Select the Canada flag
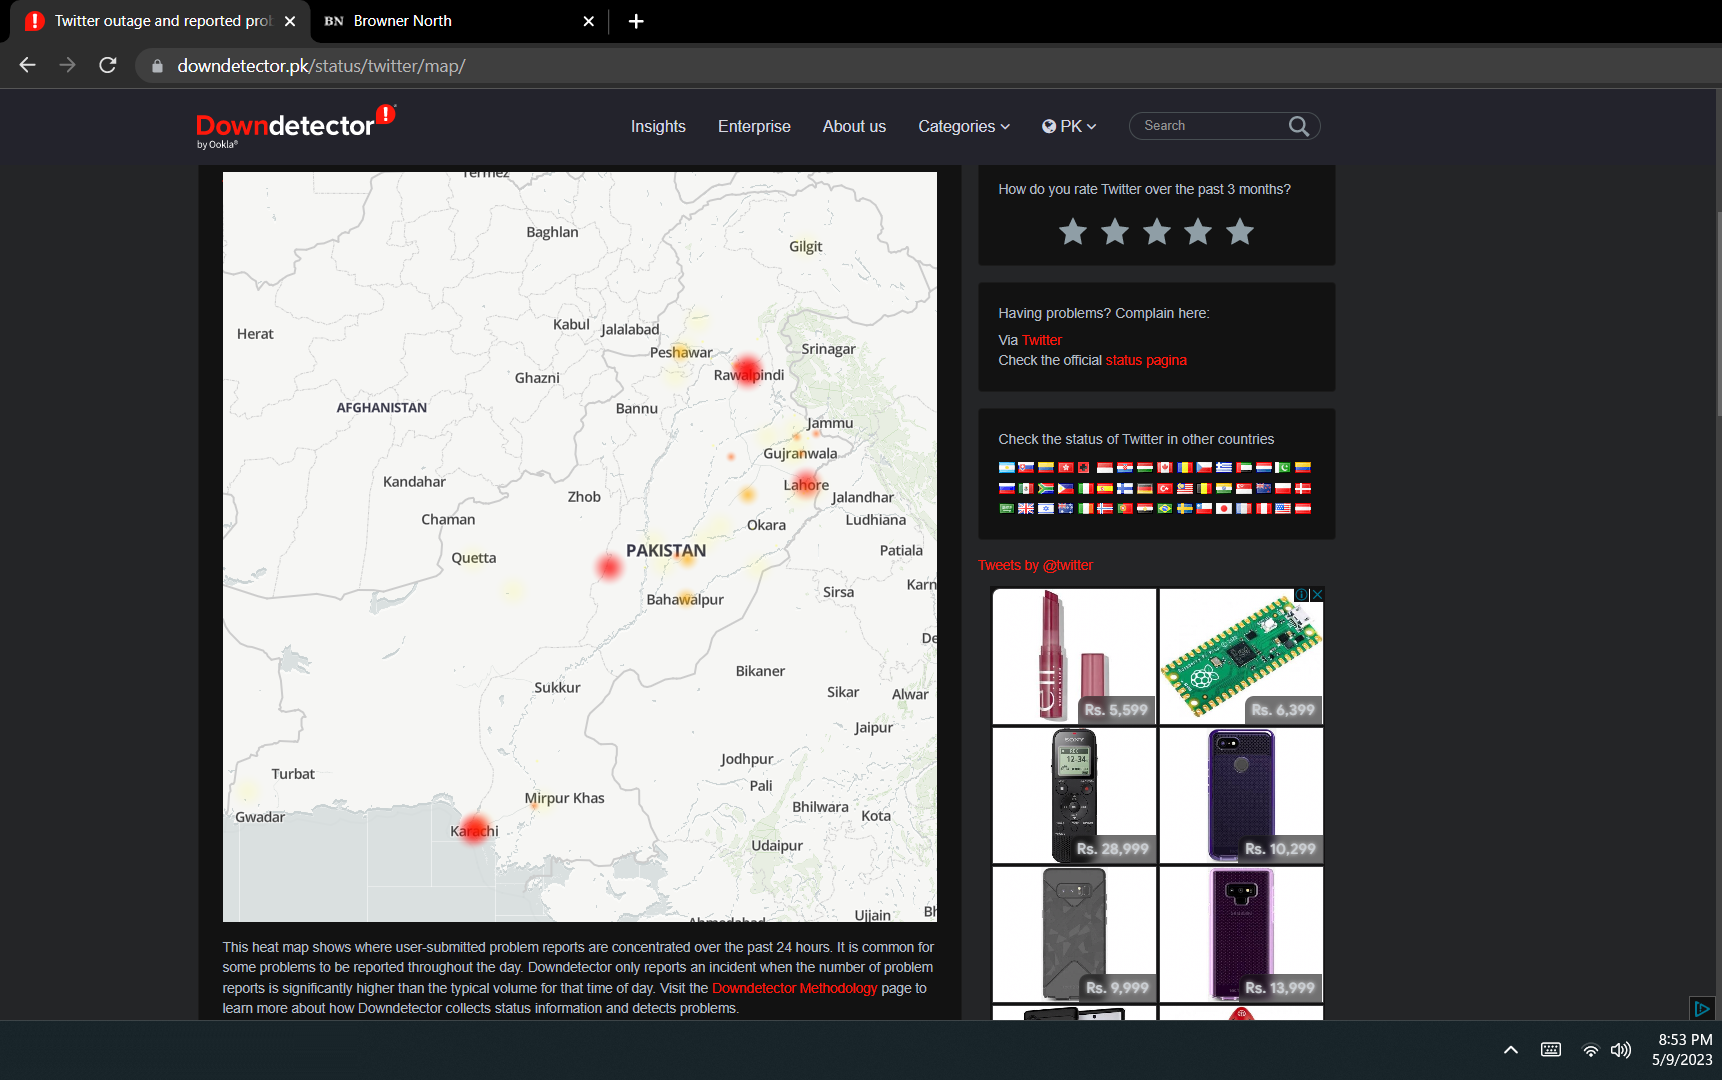The width and height of the screenshot is (1722, 1080). coord(1165,467)
